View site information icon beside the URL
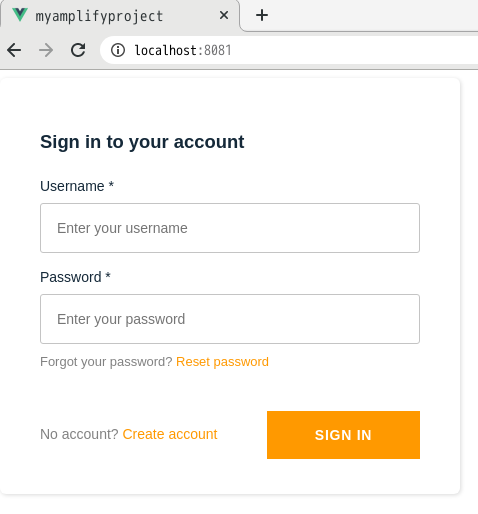This screenshot has height=514, width=478. tap(118, 50)
